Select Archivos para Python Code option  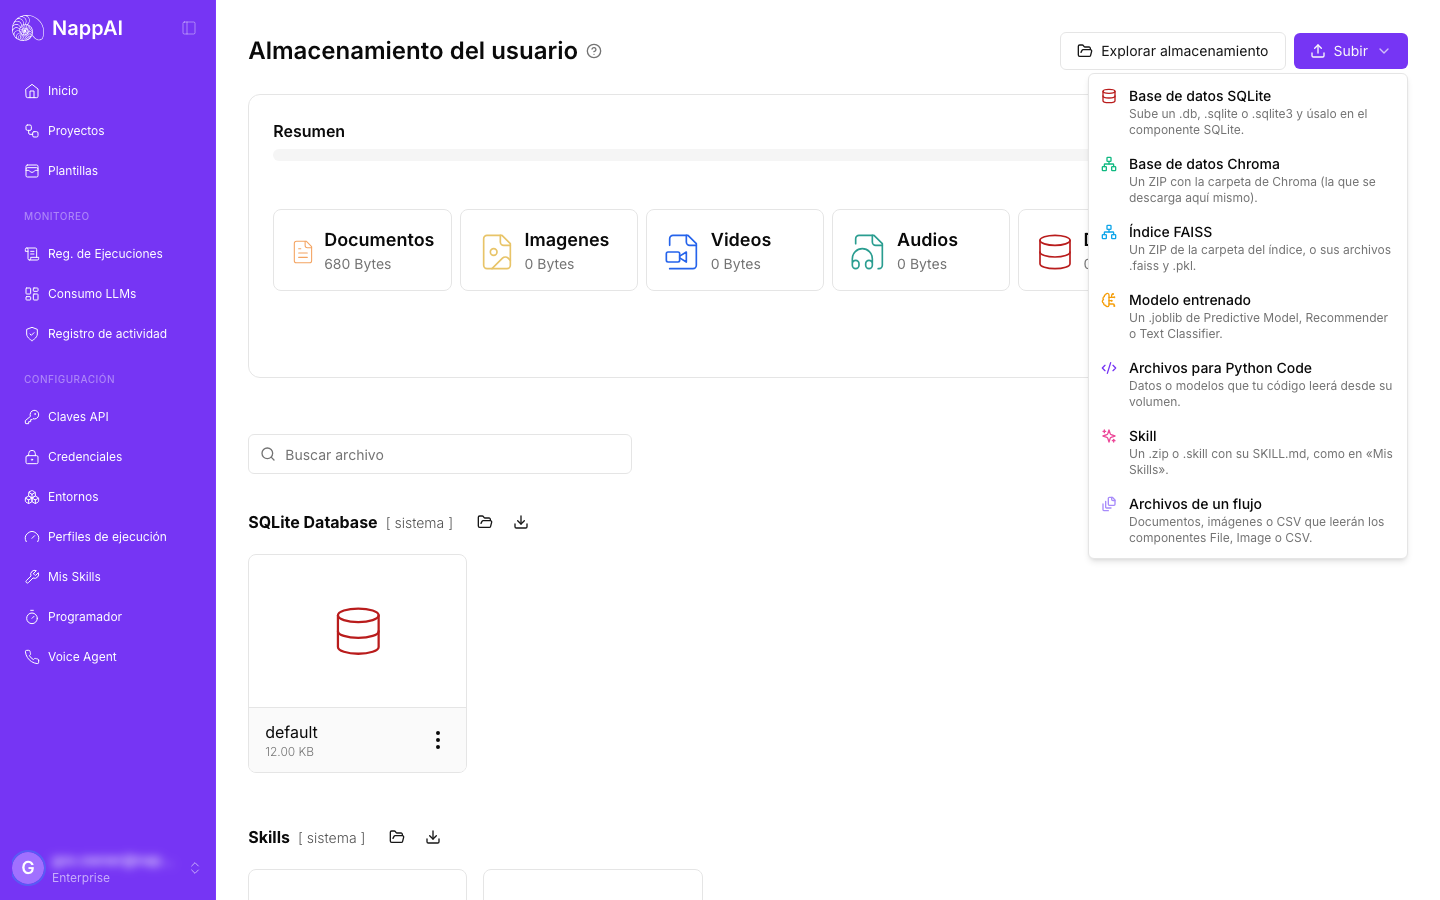point(1248,384)
